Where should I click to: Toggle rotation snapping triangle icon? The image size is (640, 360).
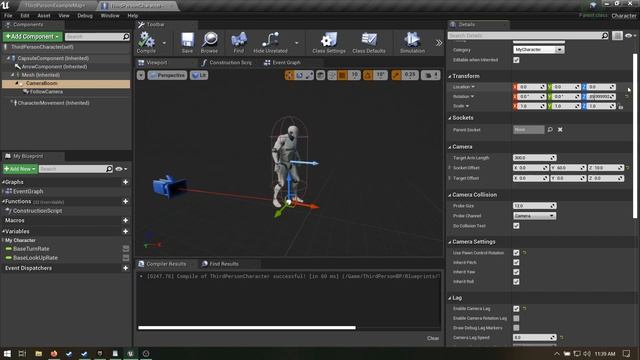tap(368, 75)
